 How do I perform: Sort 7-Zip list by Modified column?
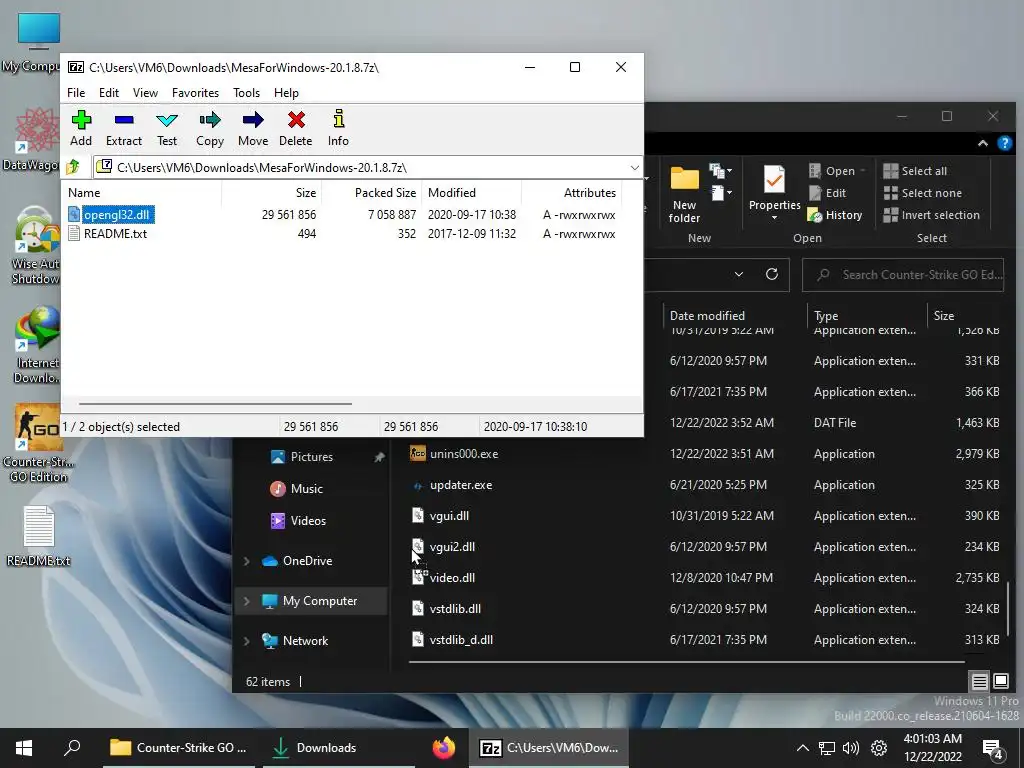(x=472, y=193)
